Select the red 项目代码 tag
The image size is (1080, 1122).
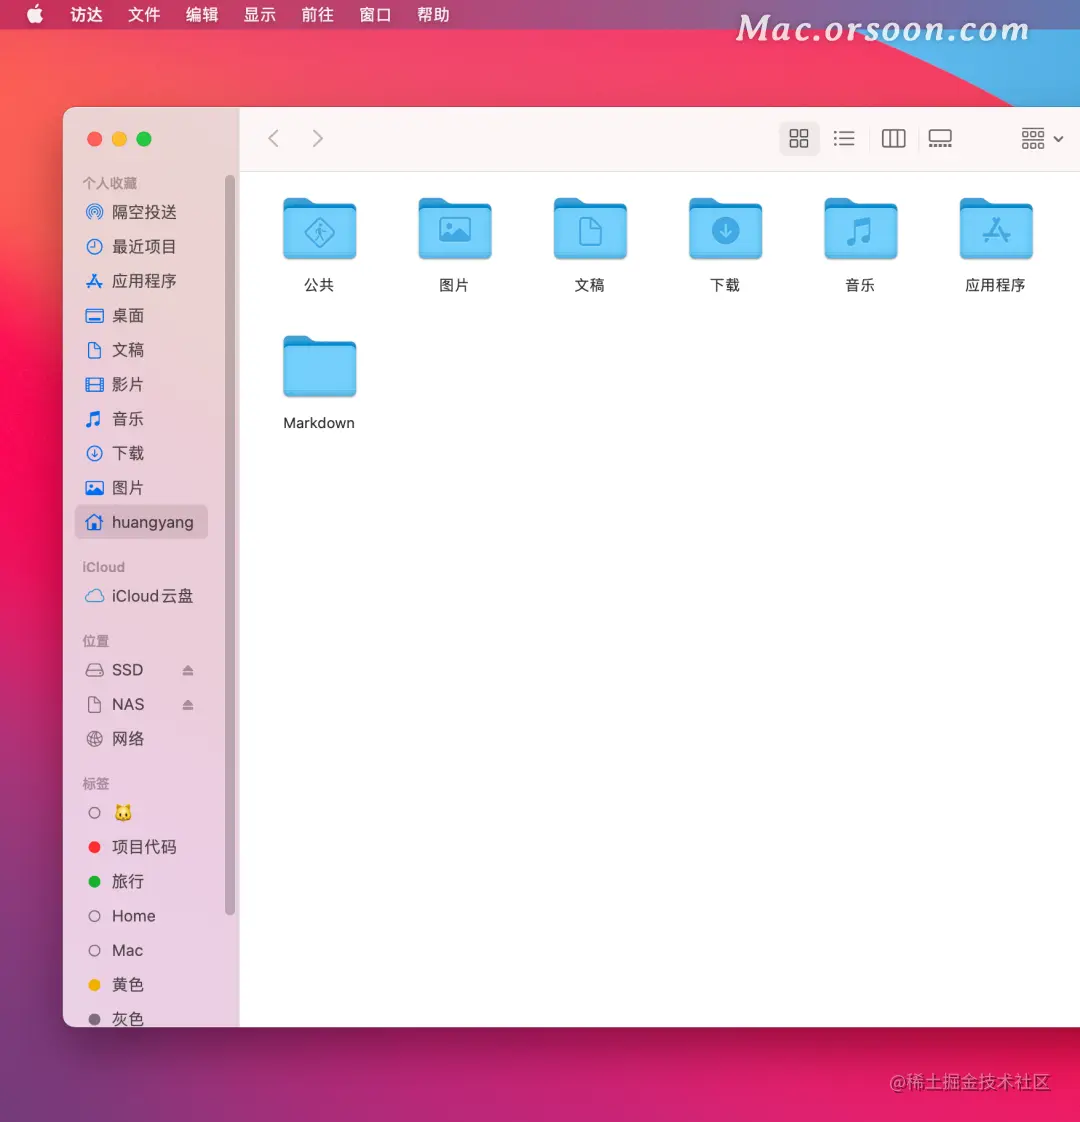tap(142, 847)
